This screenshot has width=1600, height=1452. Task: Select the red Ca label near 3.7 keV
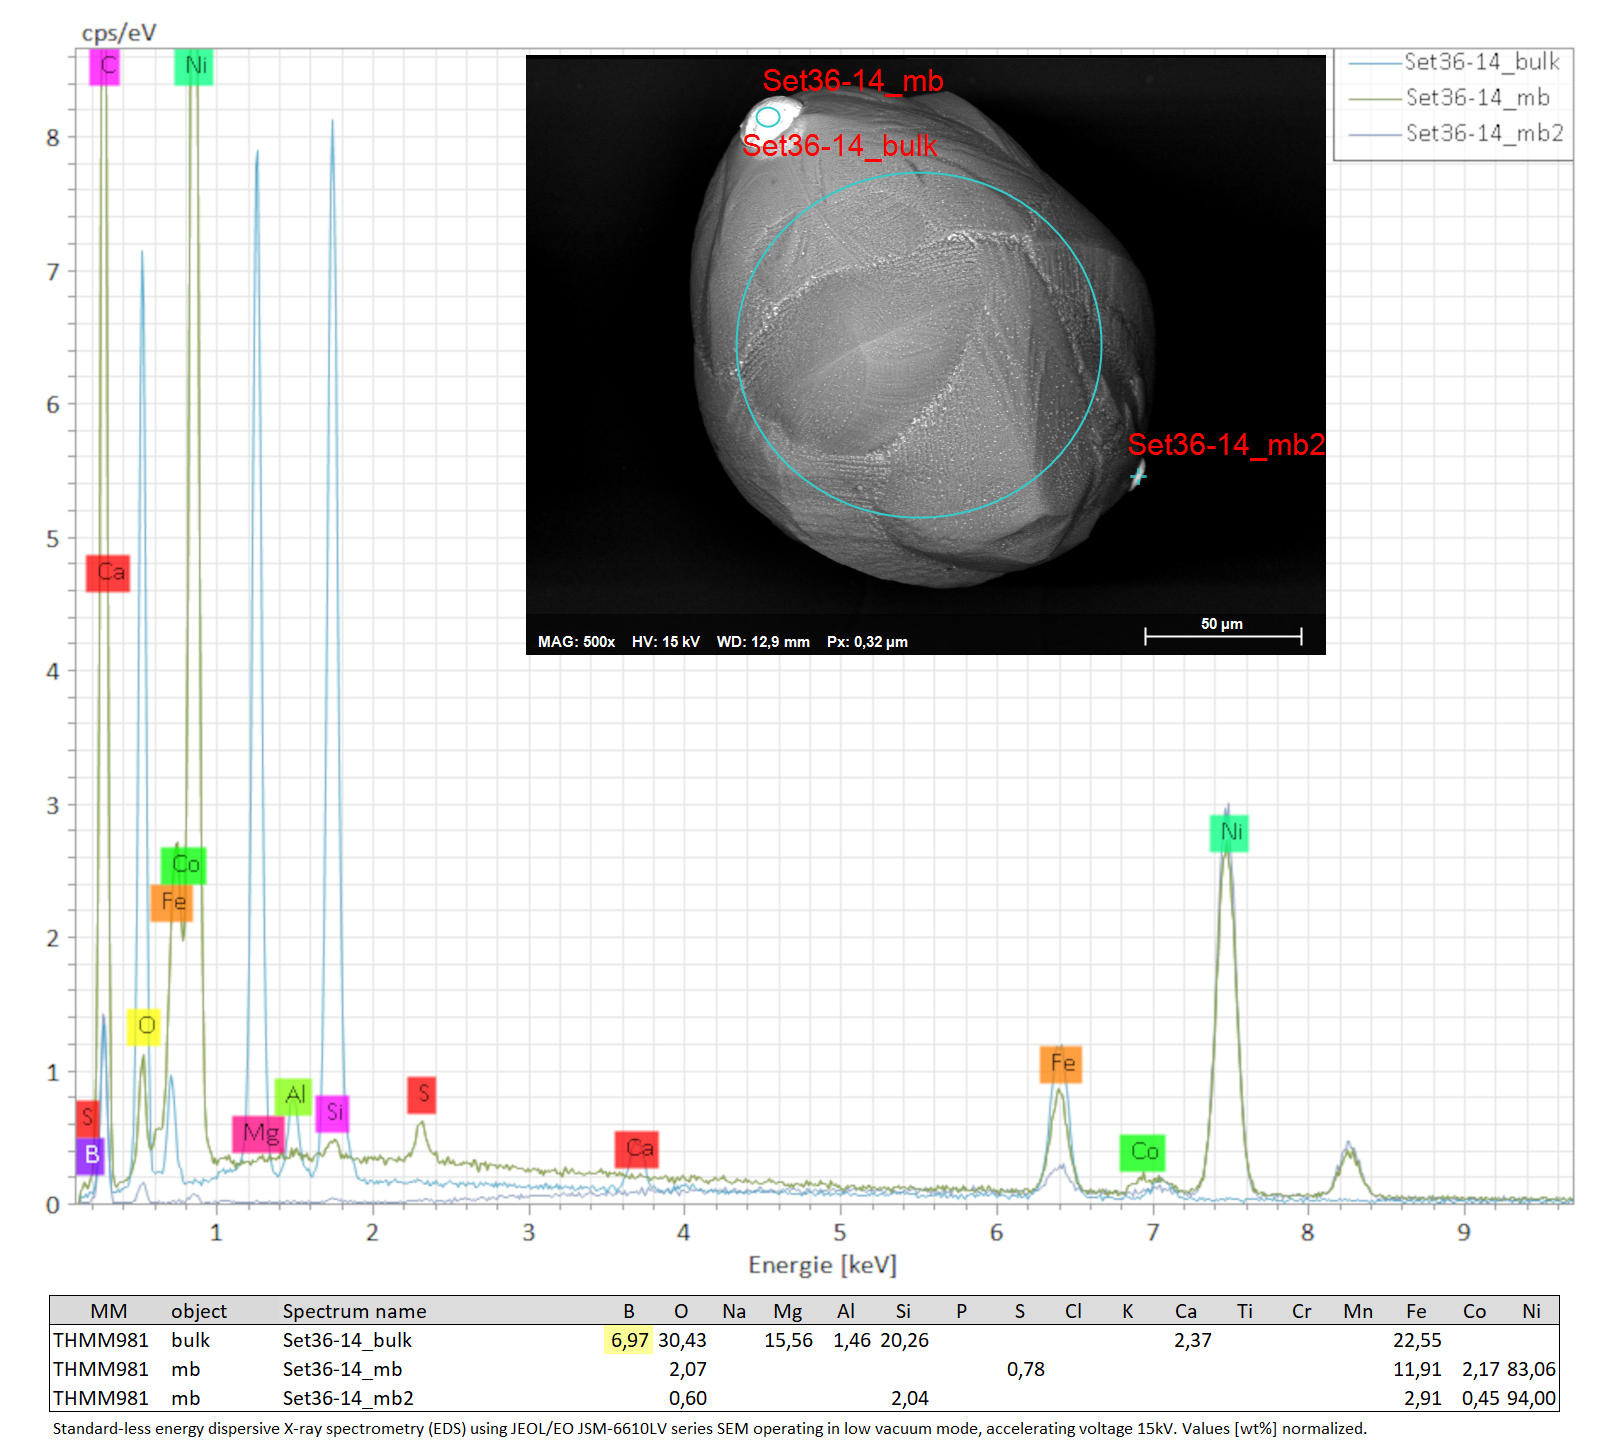(x=638, y=1149)
